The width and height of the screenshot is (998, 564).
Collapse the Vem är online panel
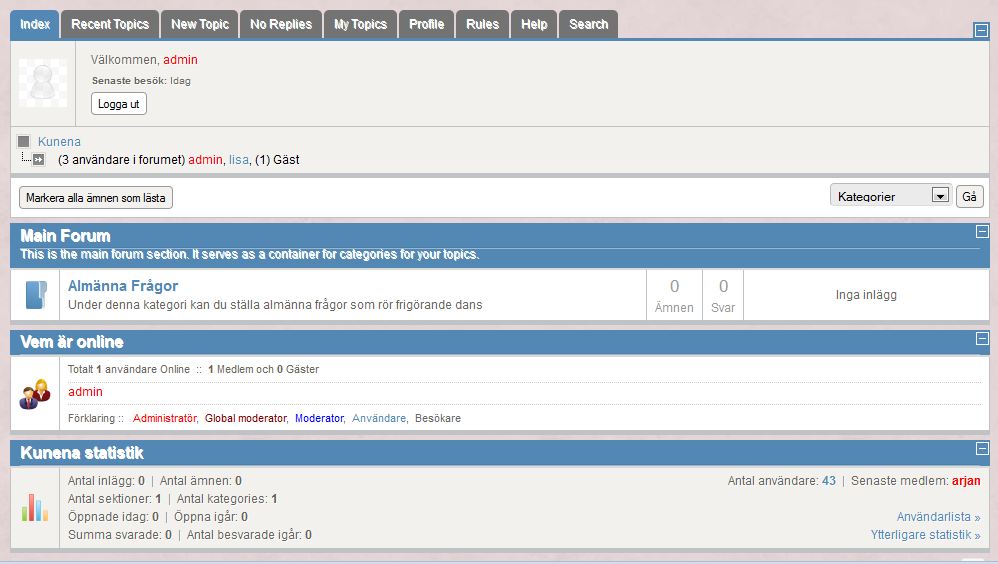tap(981, 339)
